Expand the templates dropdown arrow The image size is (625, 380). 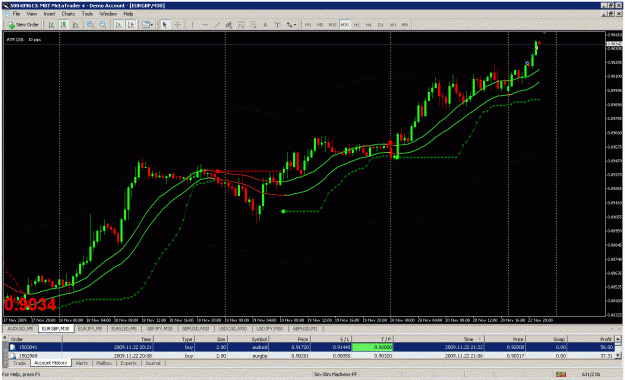pos(152,25)
